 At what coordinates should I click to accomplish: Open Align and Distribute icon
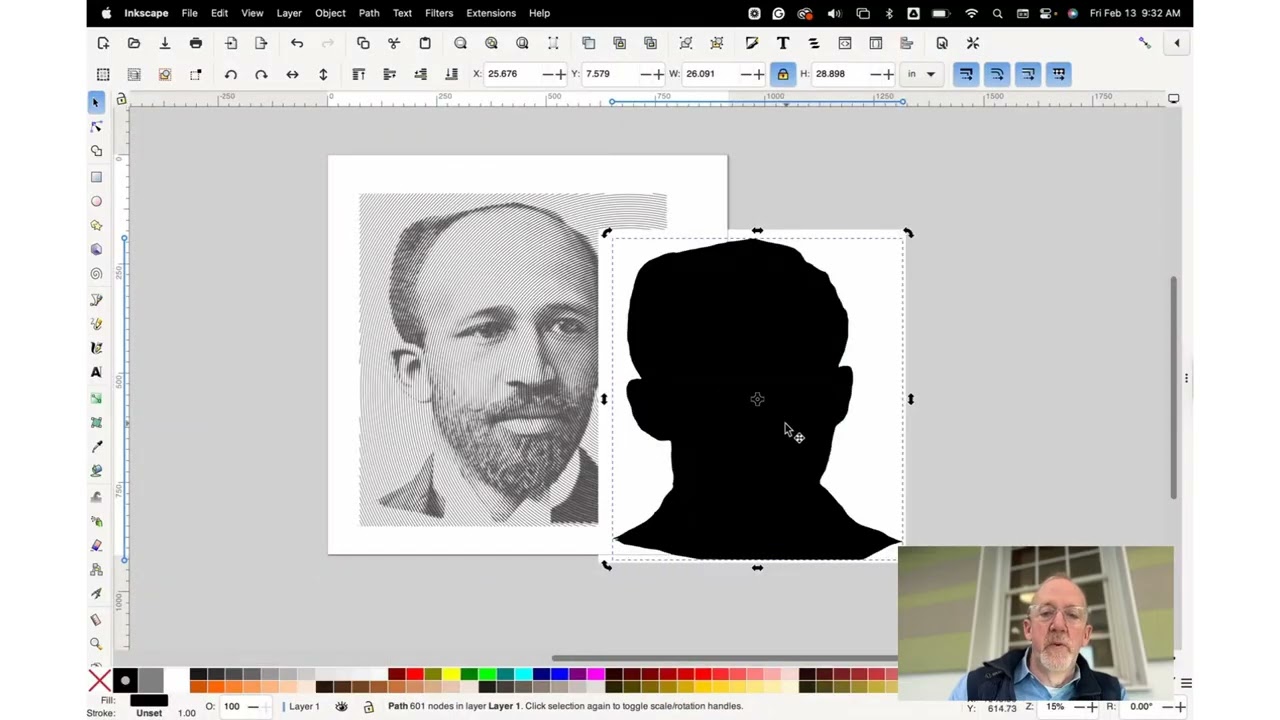[907, 43]
